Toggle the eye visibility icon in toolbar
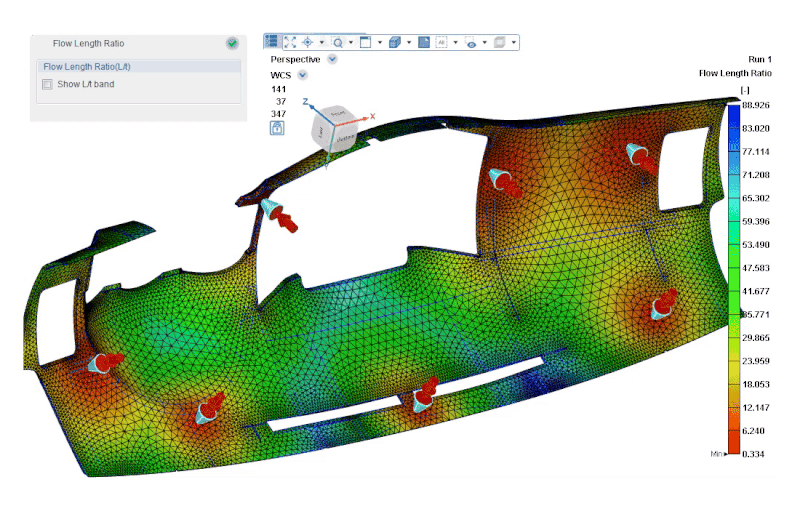 coord(470,42)
